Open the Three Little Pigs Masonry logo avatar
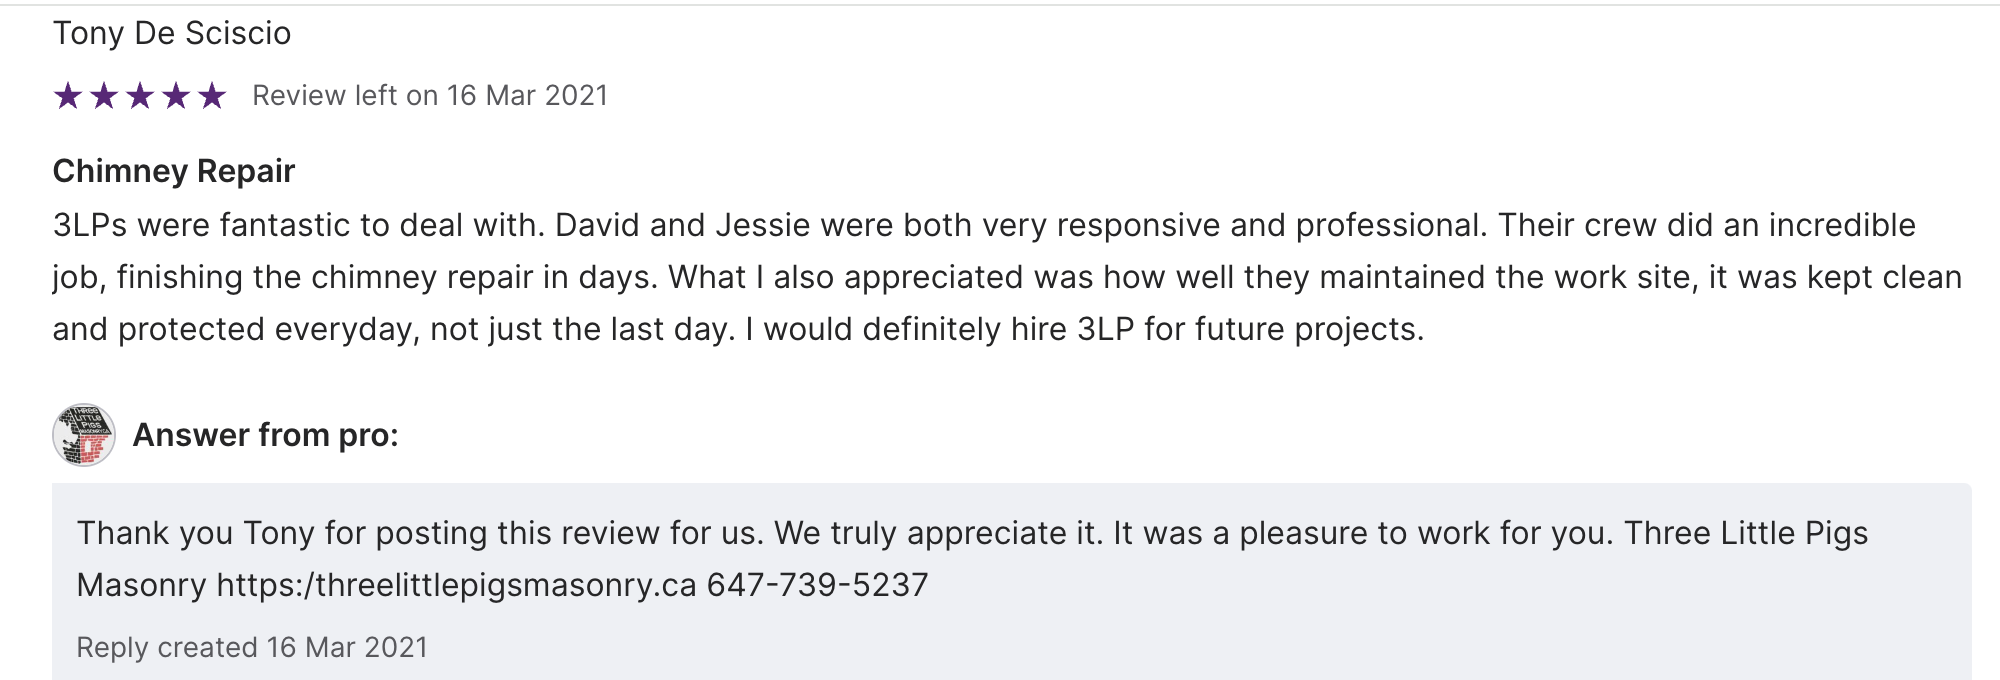The height and width of the screenshot is (680, 2000). click(84, 435)
